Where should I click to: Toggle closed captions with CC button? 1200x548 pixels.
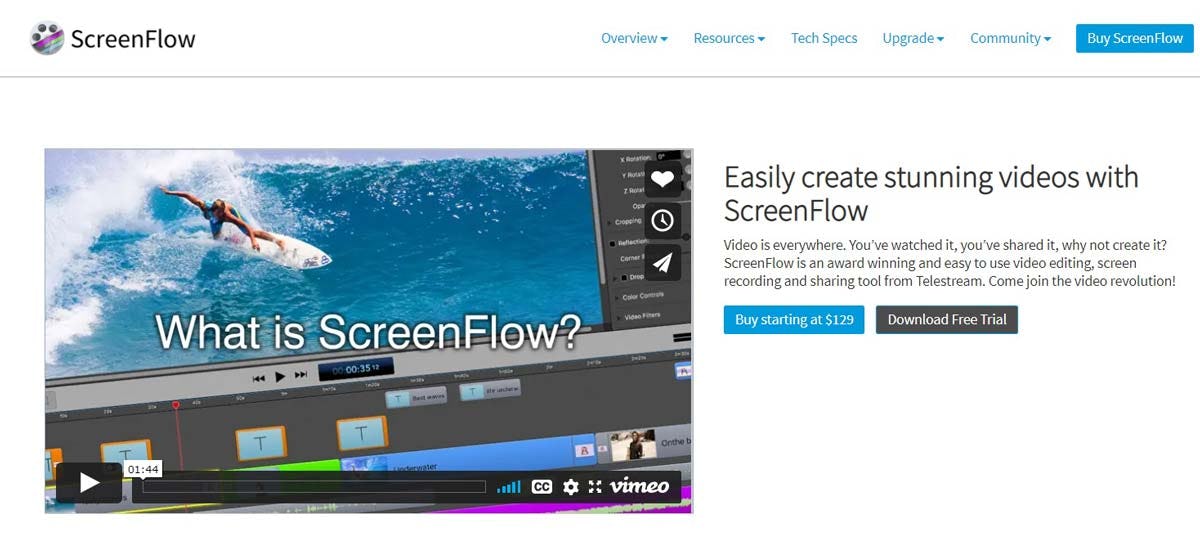pyautogui.click(x=542, y=487)
